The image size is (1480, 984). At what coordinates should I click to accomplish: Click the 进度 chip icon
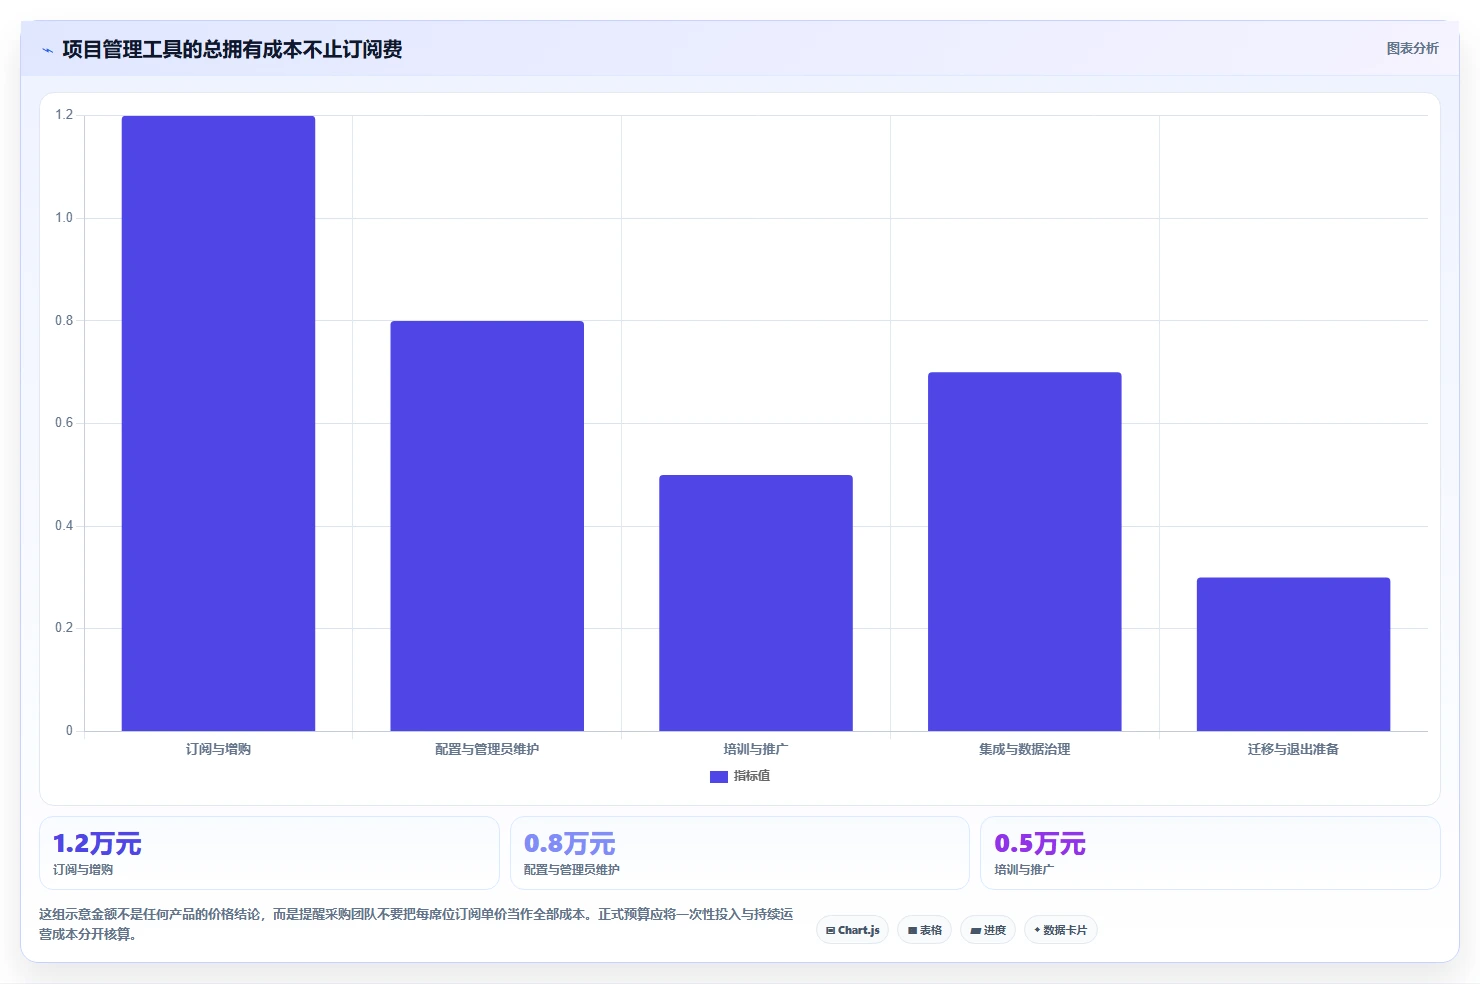click(975, 930)
